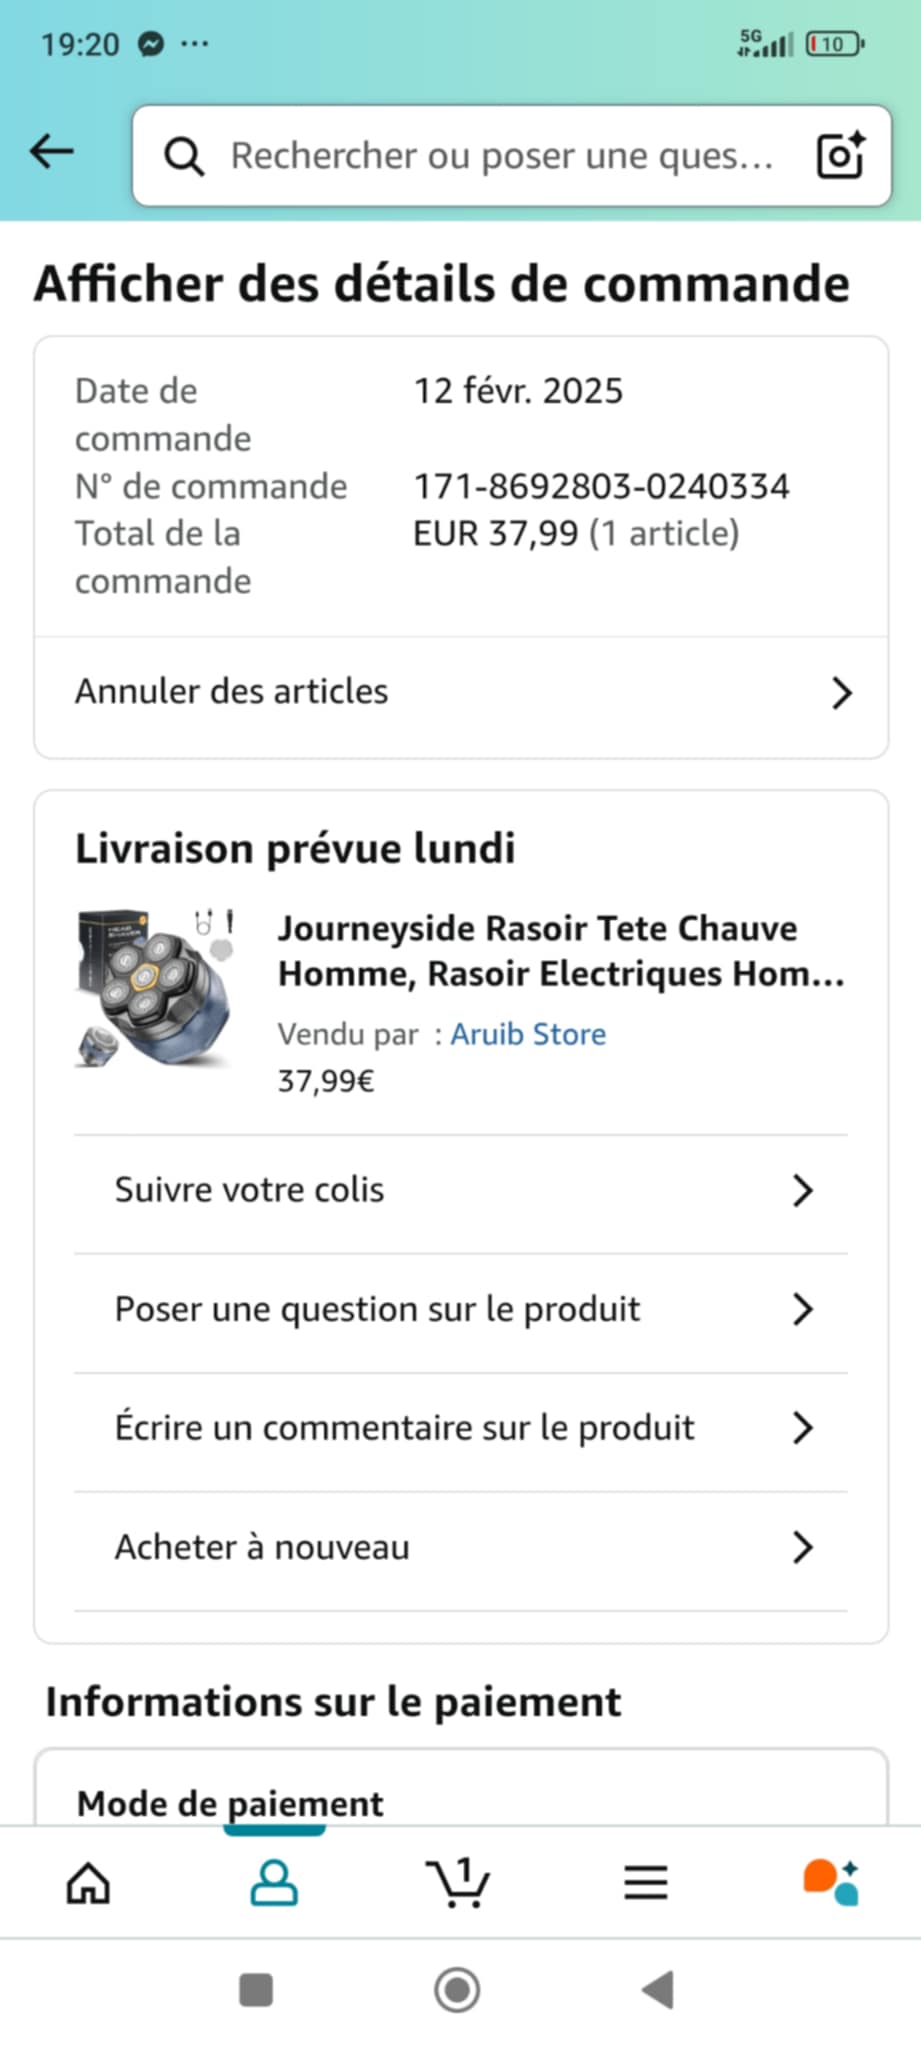Tap the razor product thumbnail image
This screenshot has width=921, height=2048.
coord(156,988)
